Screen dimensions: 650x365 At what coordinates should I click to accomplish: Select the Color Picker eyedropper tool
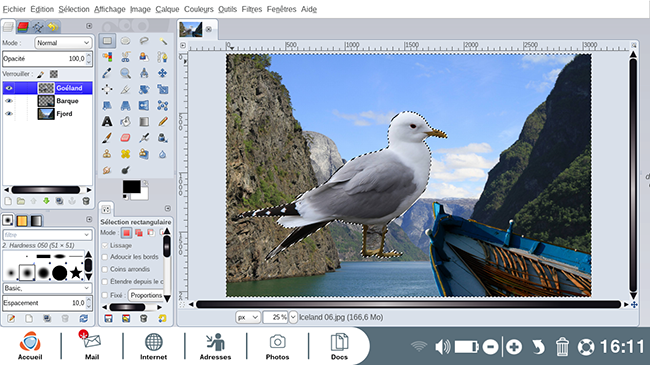(x=107, y=73)
